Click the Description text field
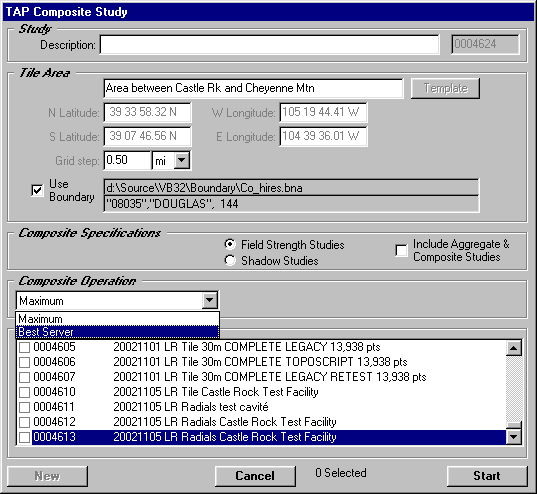This screenshot has width=537, height=494. [x=270, y=45]
